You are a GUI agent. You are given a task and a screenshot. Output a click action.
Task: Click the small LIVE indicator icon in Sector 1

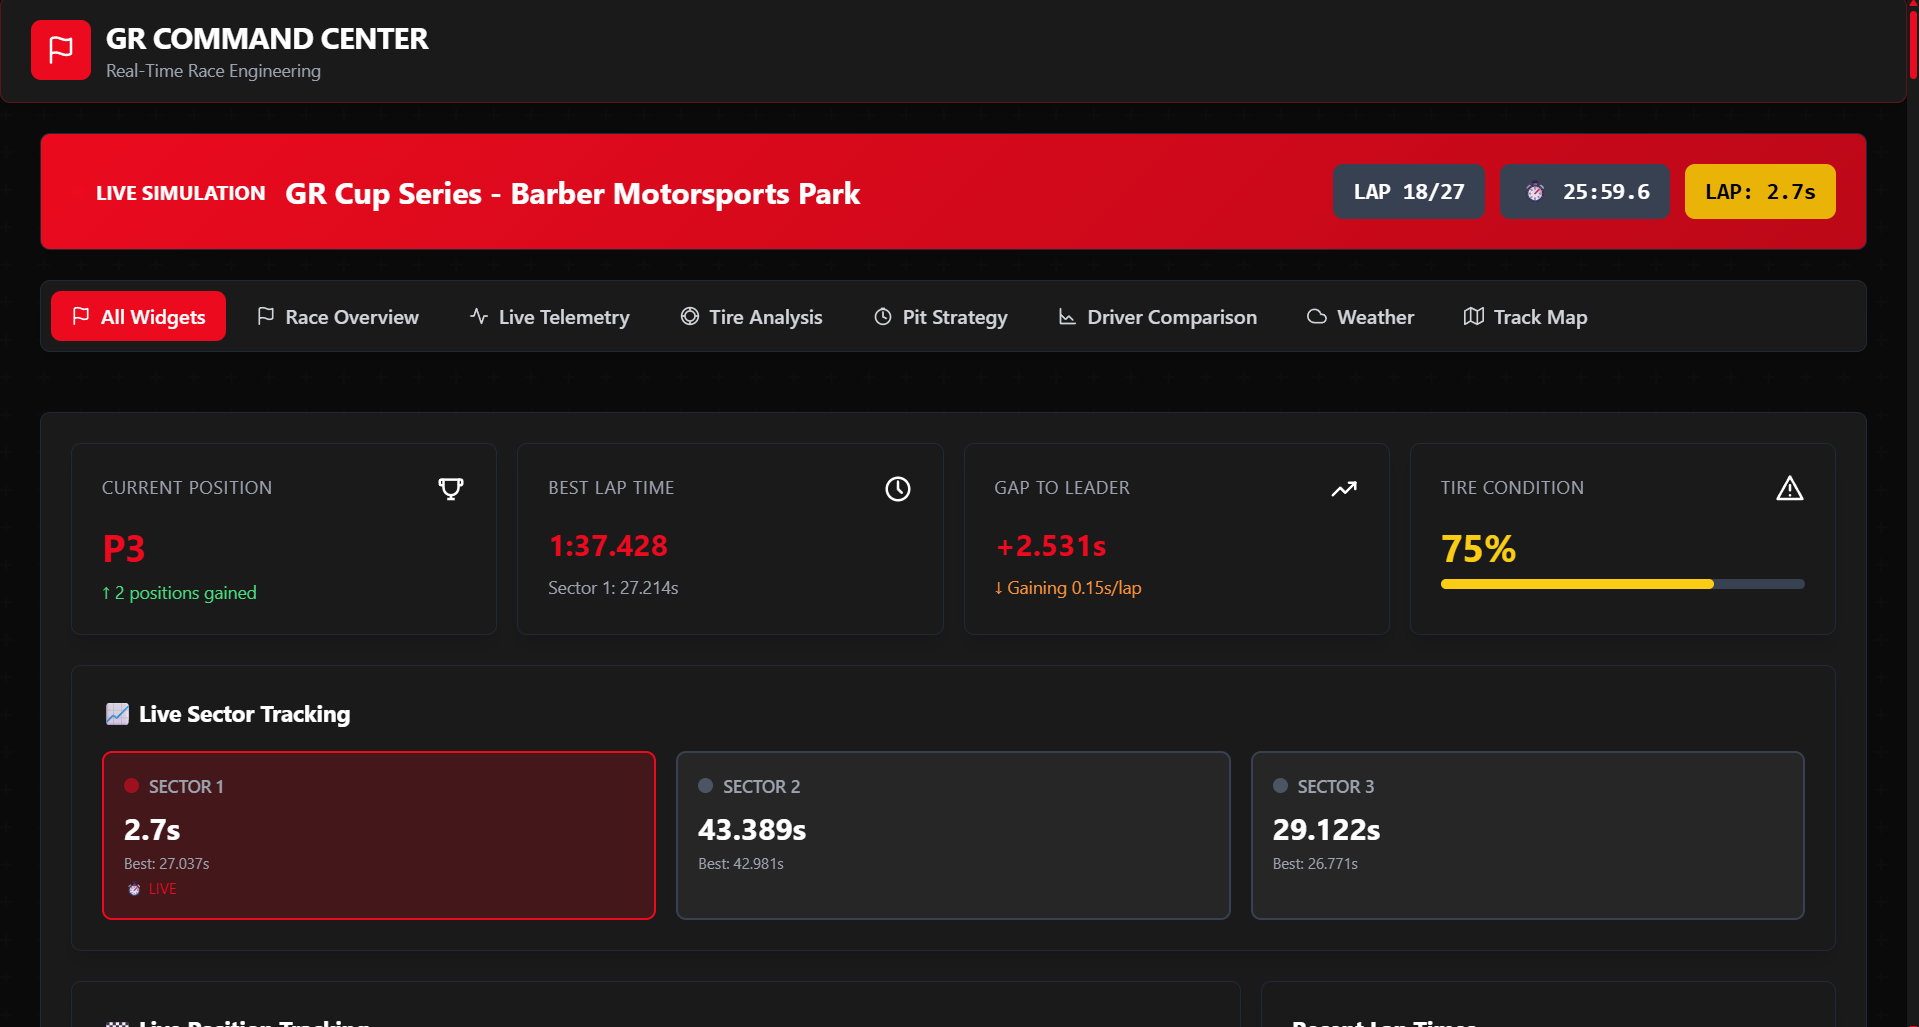134,889
